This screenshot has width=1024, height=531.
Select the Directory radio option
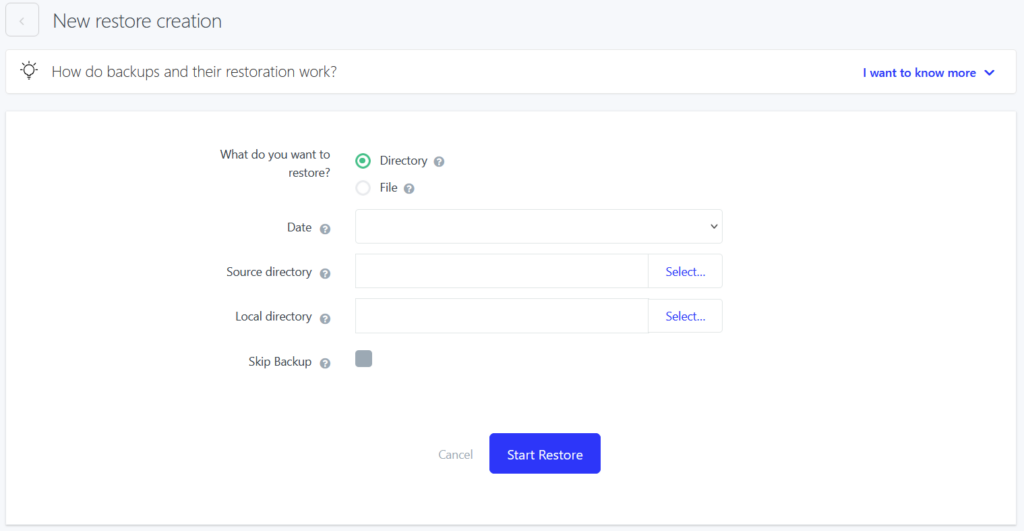[x=363, y=161]
